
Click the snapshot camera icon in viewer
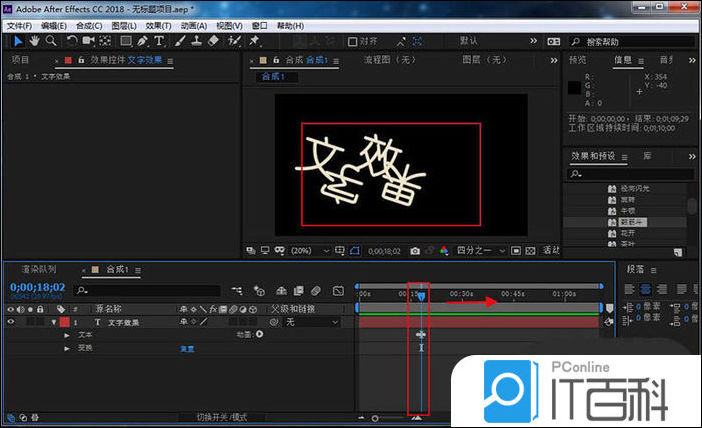pyautogui.click(x=415, y=250)
